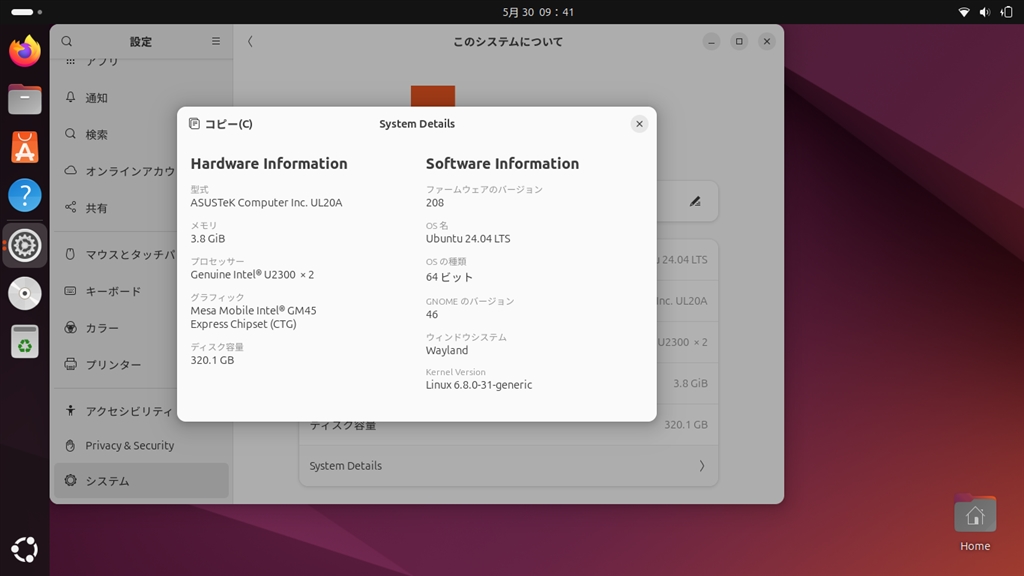The height and width of the screenshot is (576, 1024).
Task: Select 通知 in the sidebar
Action: pos(141,98)
